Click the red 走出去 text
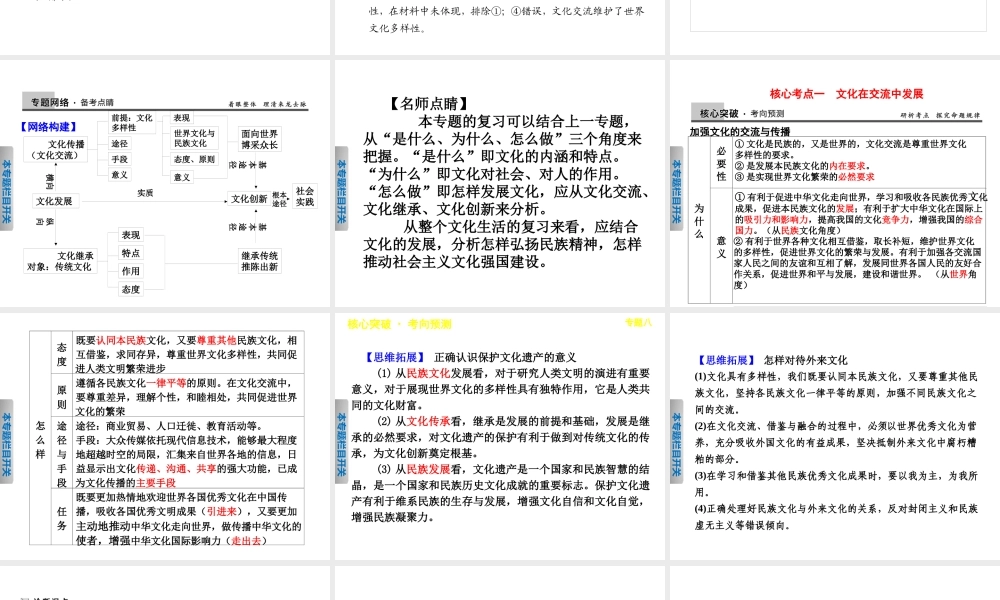 (x=246, y=541)
